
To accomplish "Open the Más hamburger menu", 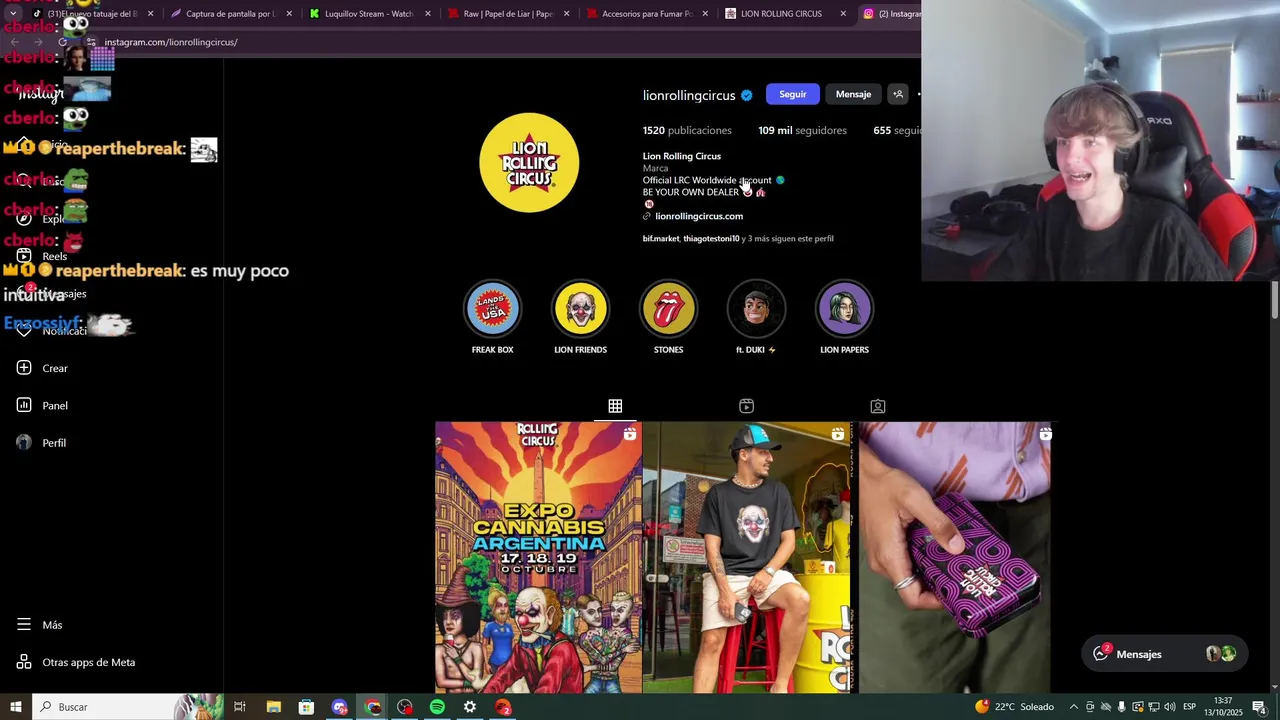I will [x=40, y=624].
